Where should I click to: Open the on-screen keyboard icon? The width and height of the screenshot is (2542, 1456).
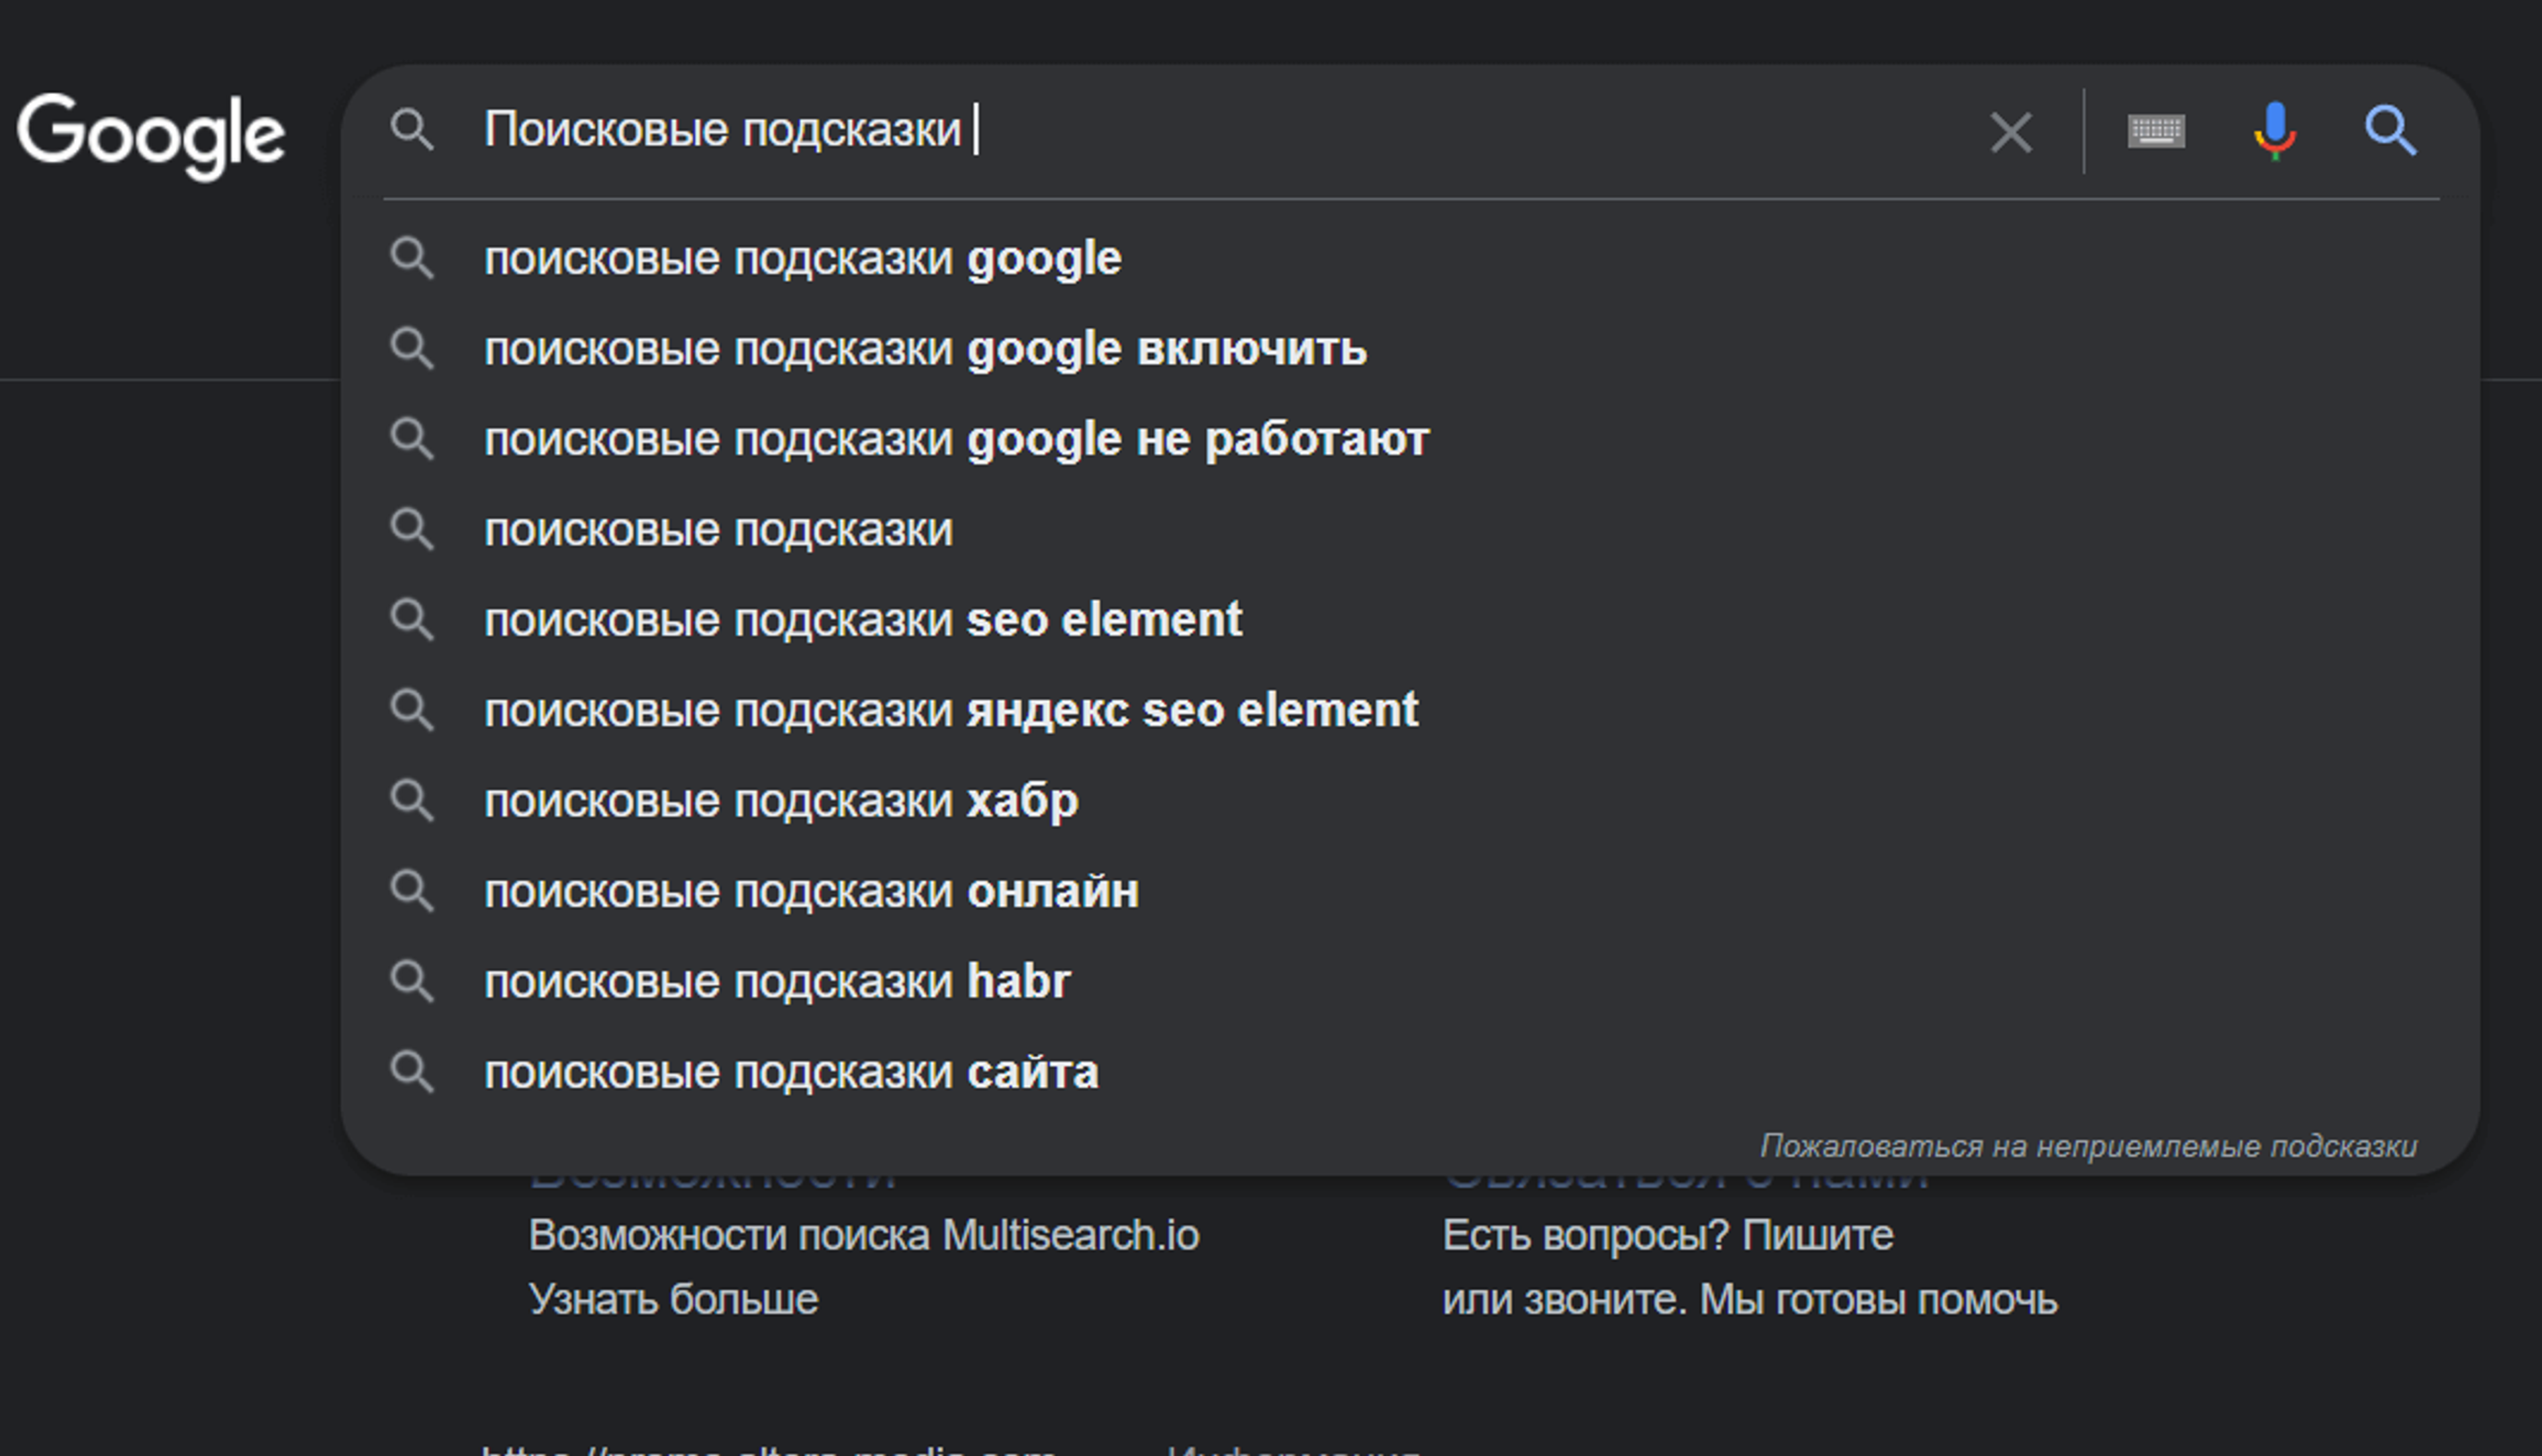pos(2156,131)
